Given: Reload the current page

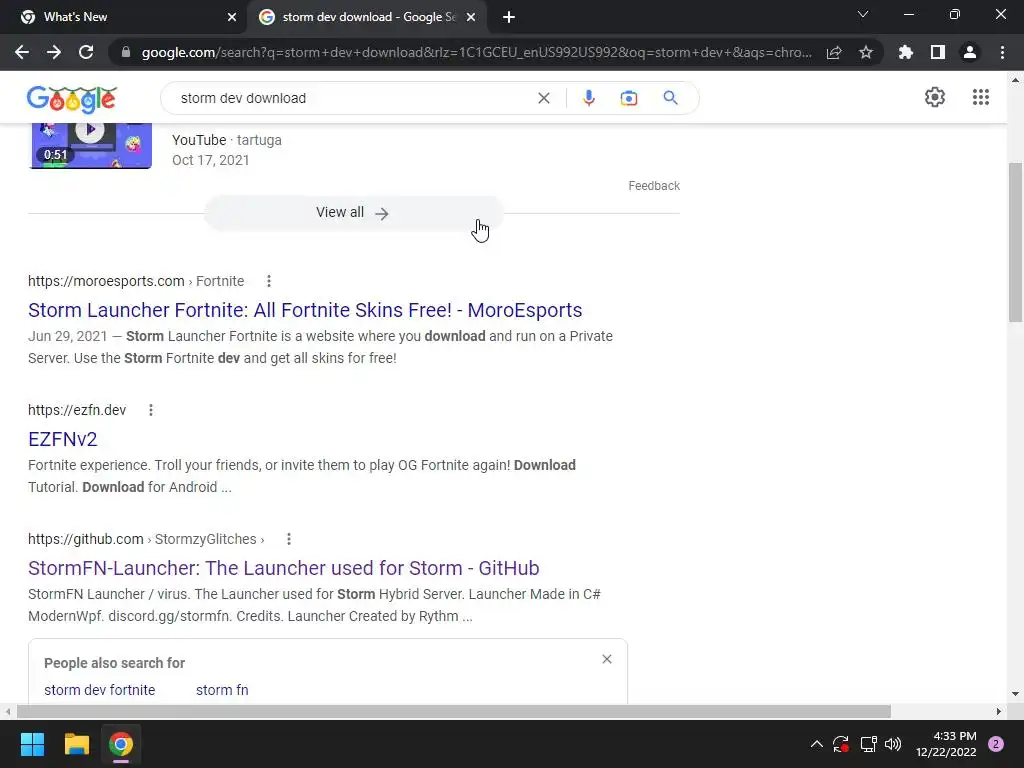Looking at the screenshot, I should (86, 52).
